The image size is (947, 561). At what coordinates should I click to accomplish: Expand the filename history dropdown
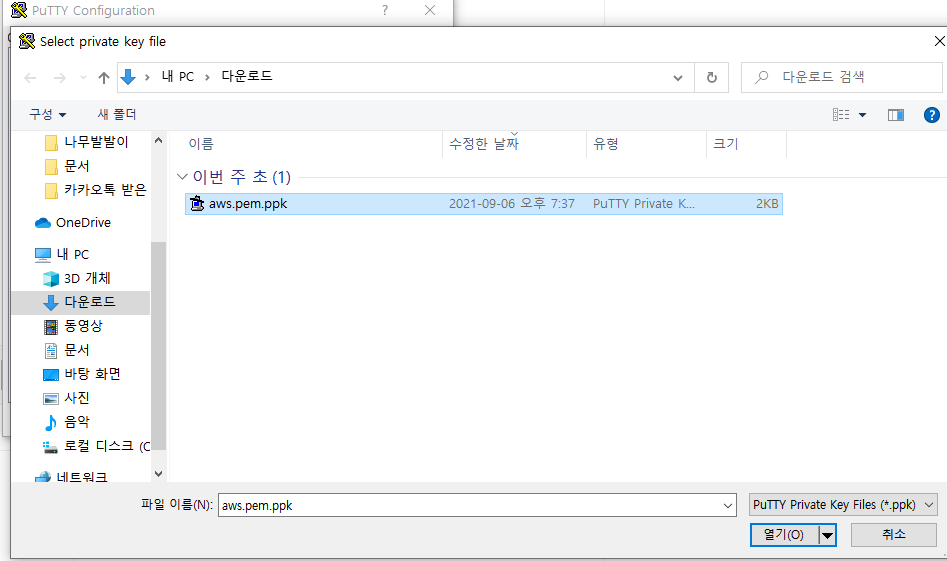[x=728, y=505]
